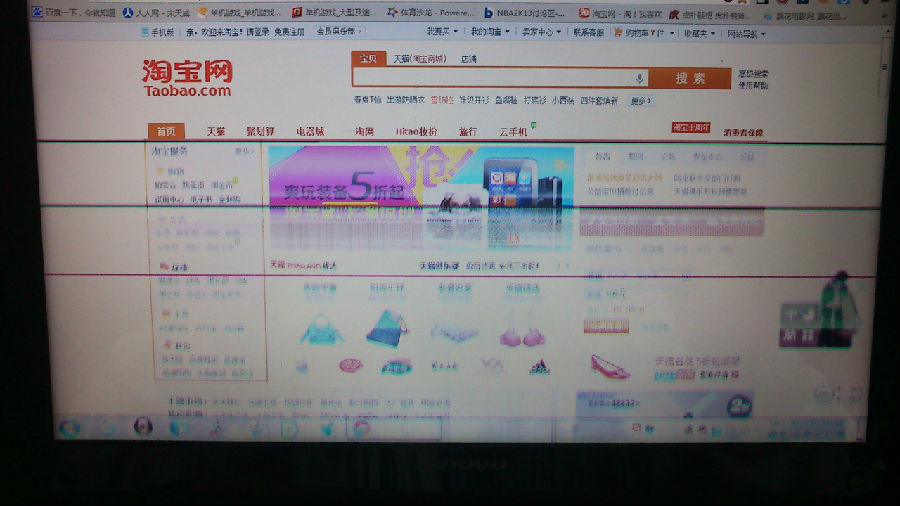Screen dimensions: 900x506
Task: Click the 高级搜索 link beside search button
Action: (753, 74)
